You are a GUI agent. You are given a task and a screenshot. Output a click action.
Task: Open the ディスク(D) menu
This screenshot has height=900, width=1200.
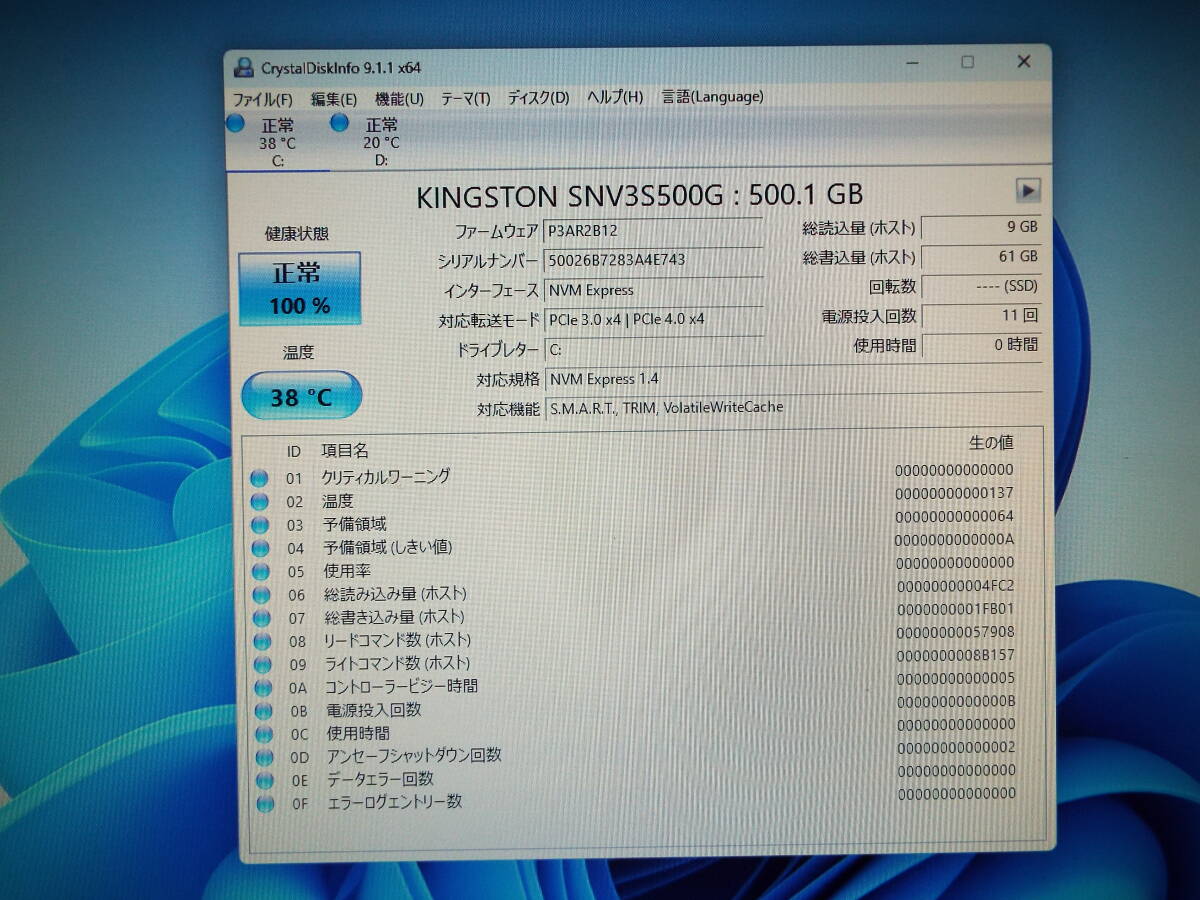click(538, 98)
